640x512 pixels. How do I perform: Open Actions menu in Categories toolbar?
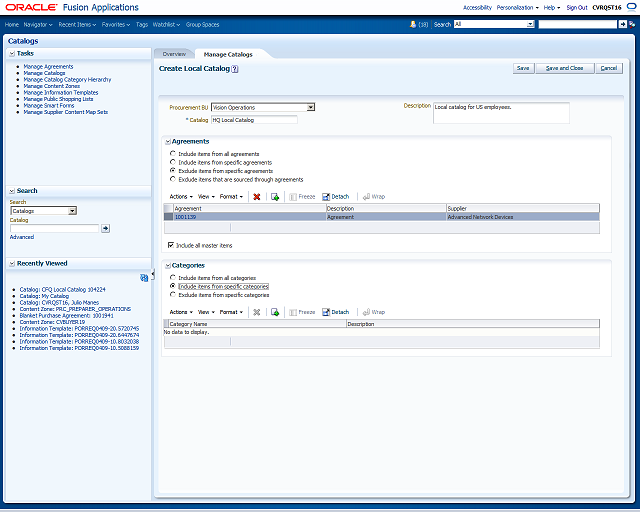(x=181, y=312)
